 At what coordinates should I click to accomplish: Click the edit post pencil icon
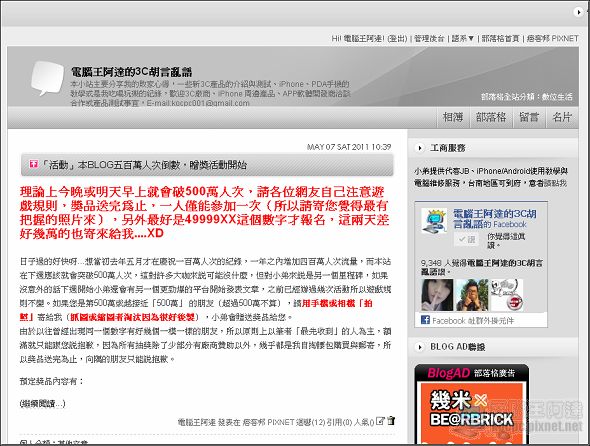pos(380,421)
